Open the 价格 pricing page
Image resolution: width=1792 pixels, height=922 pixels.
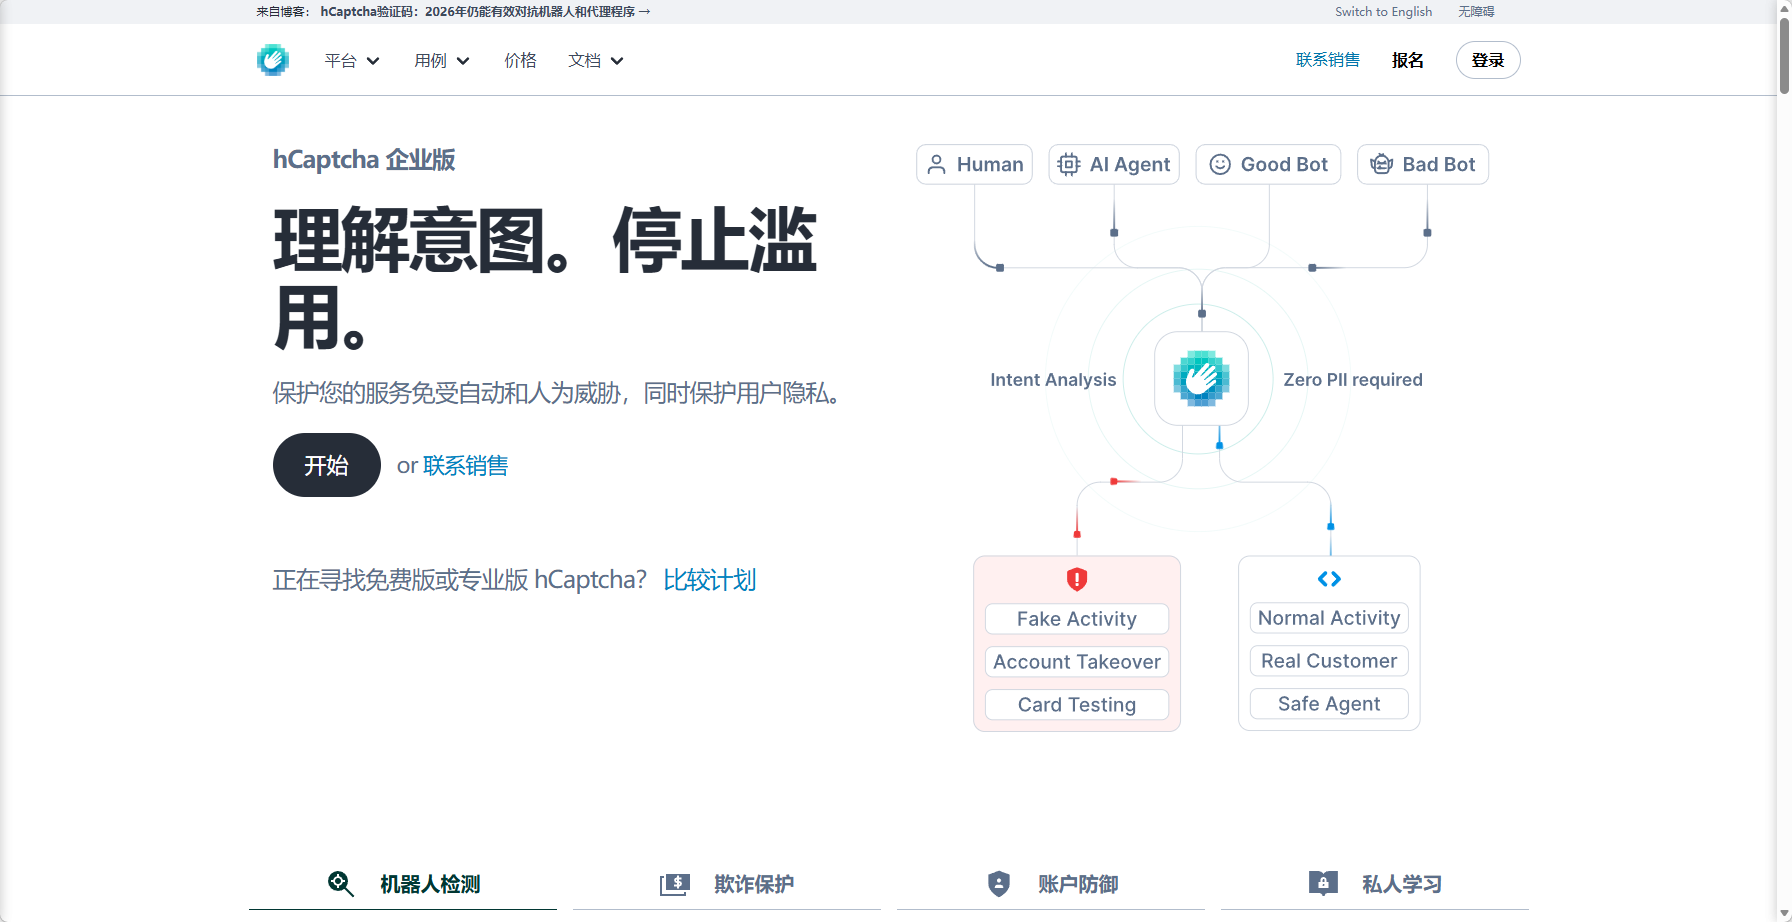point(520,61)
